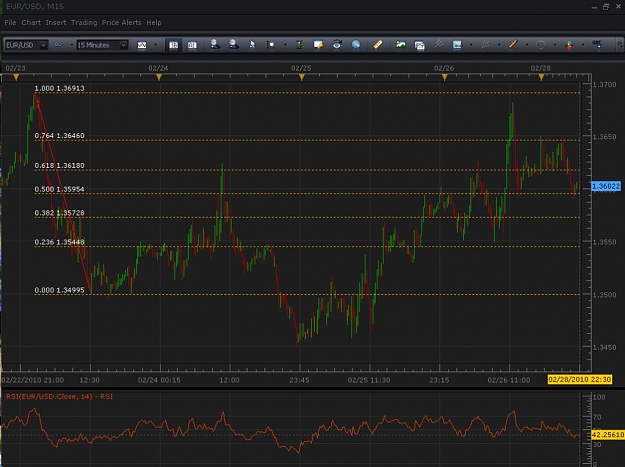Open the Help menu
This screenshot has height=467, width=625.
154,23
